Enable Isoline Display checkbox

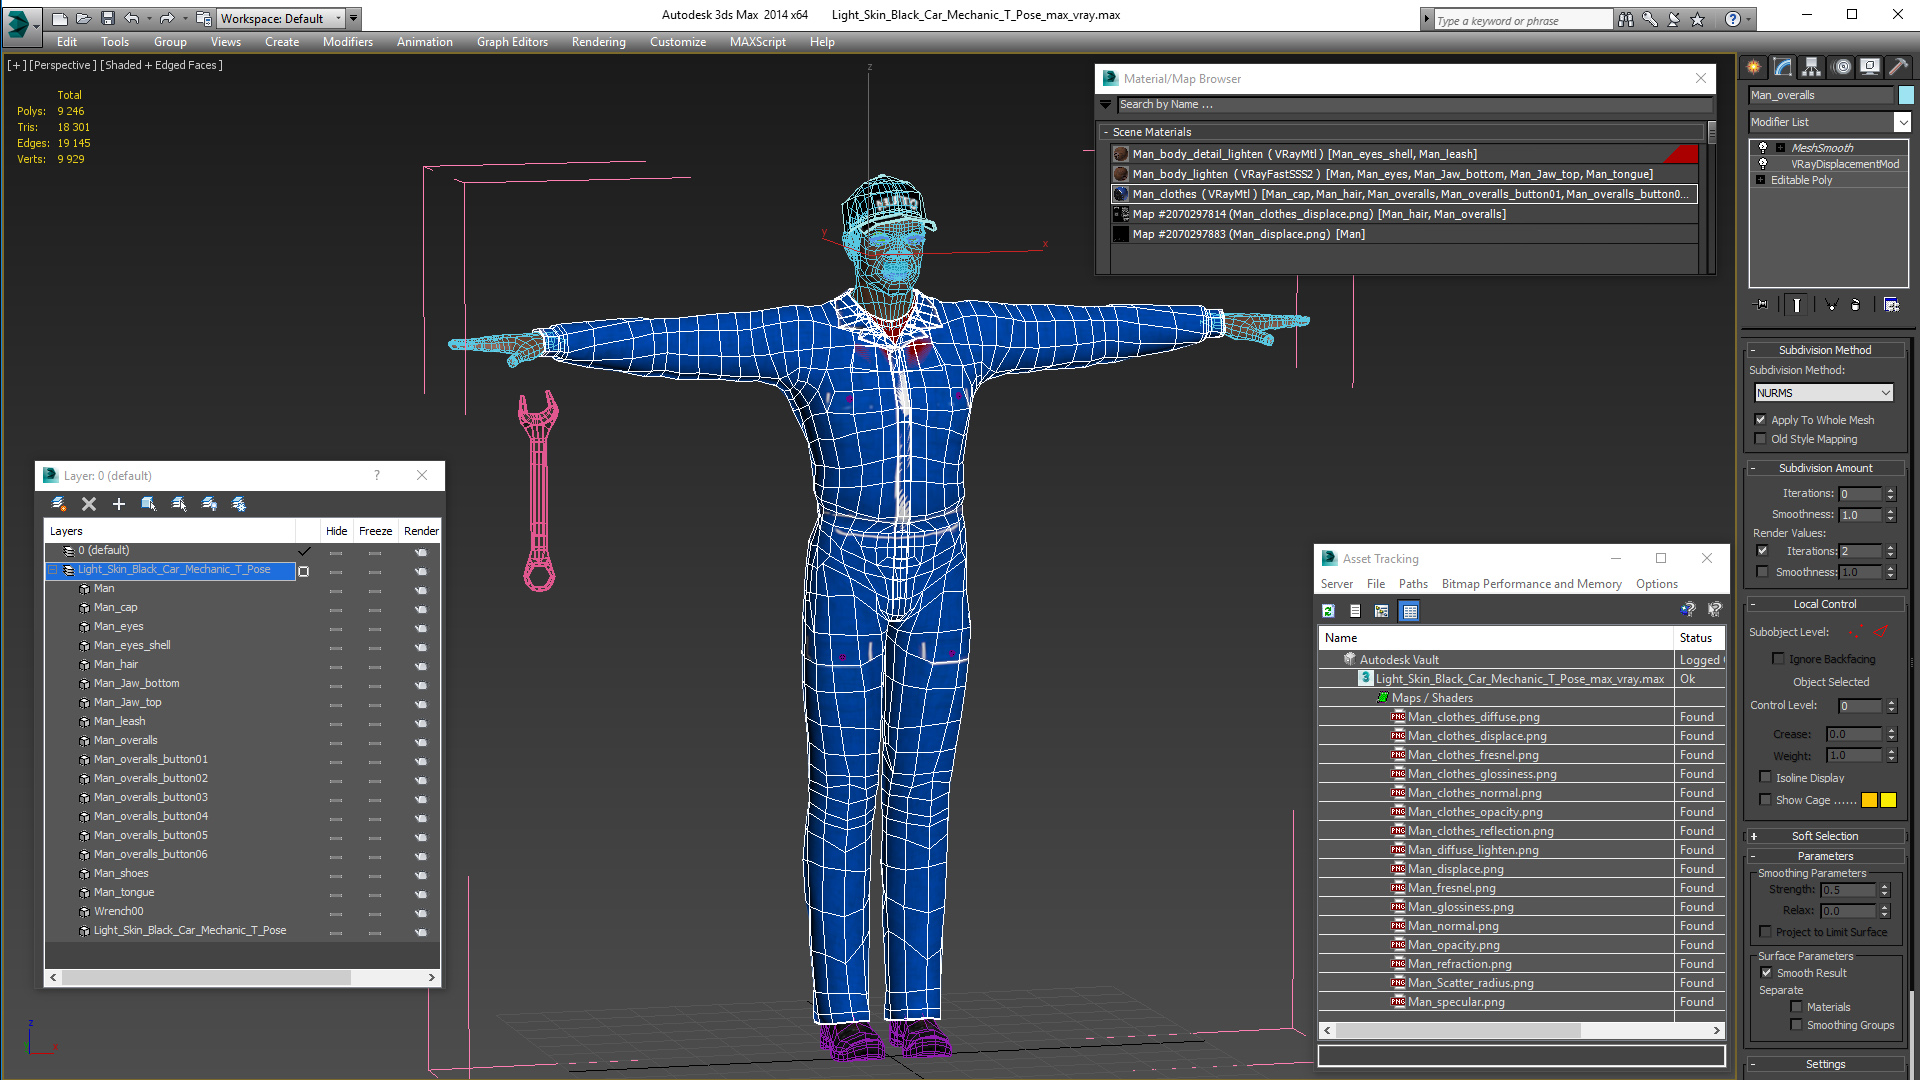pos(1766,777)
